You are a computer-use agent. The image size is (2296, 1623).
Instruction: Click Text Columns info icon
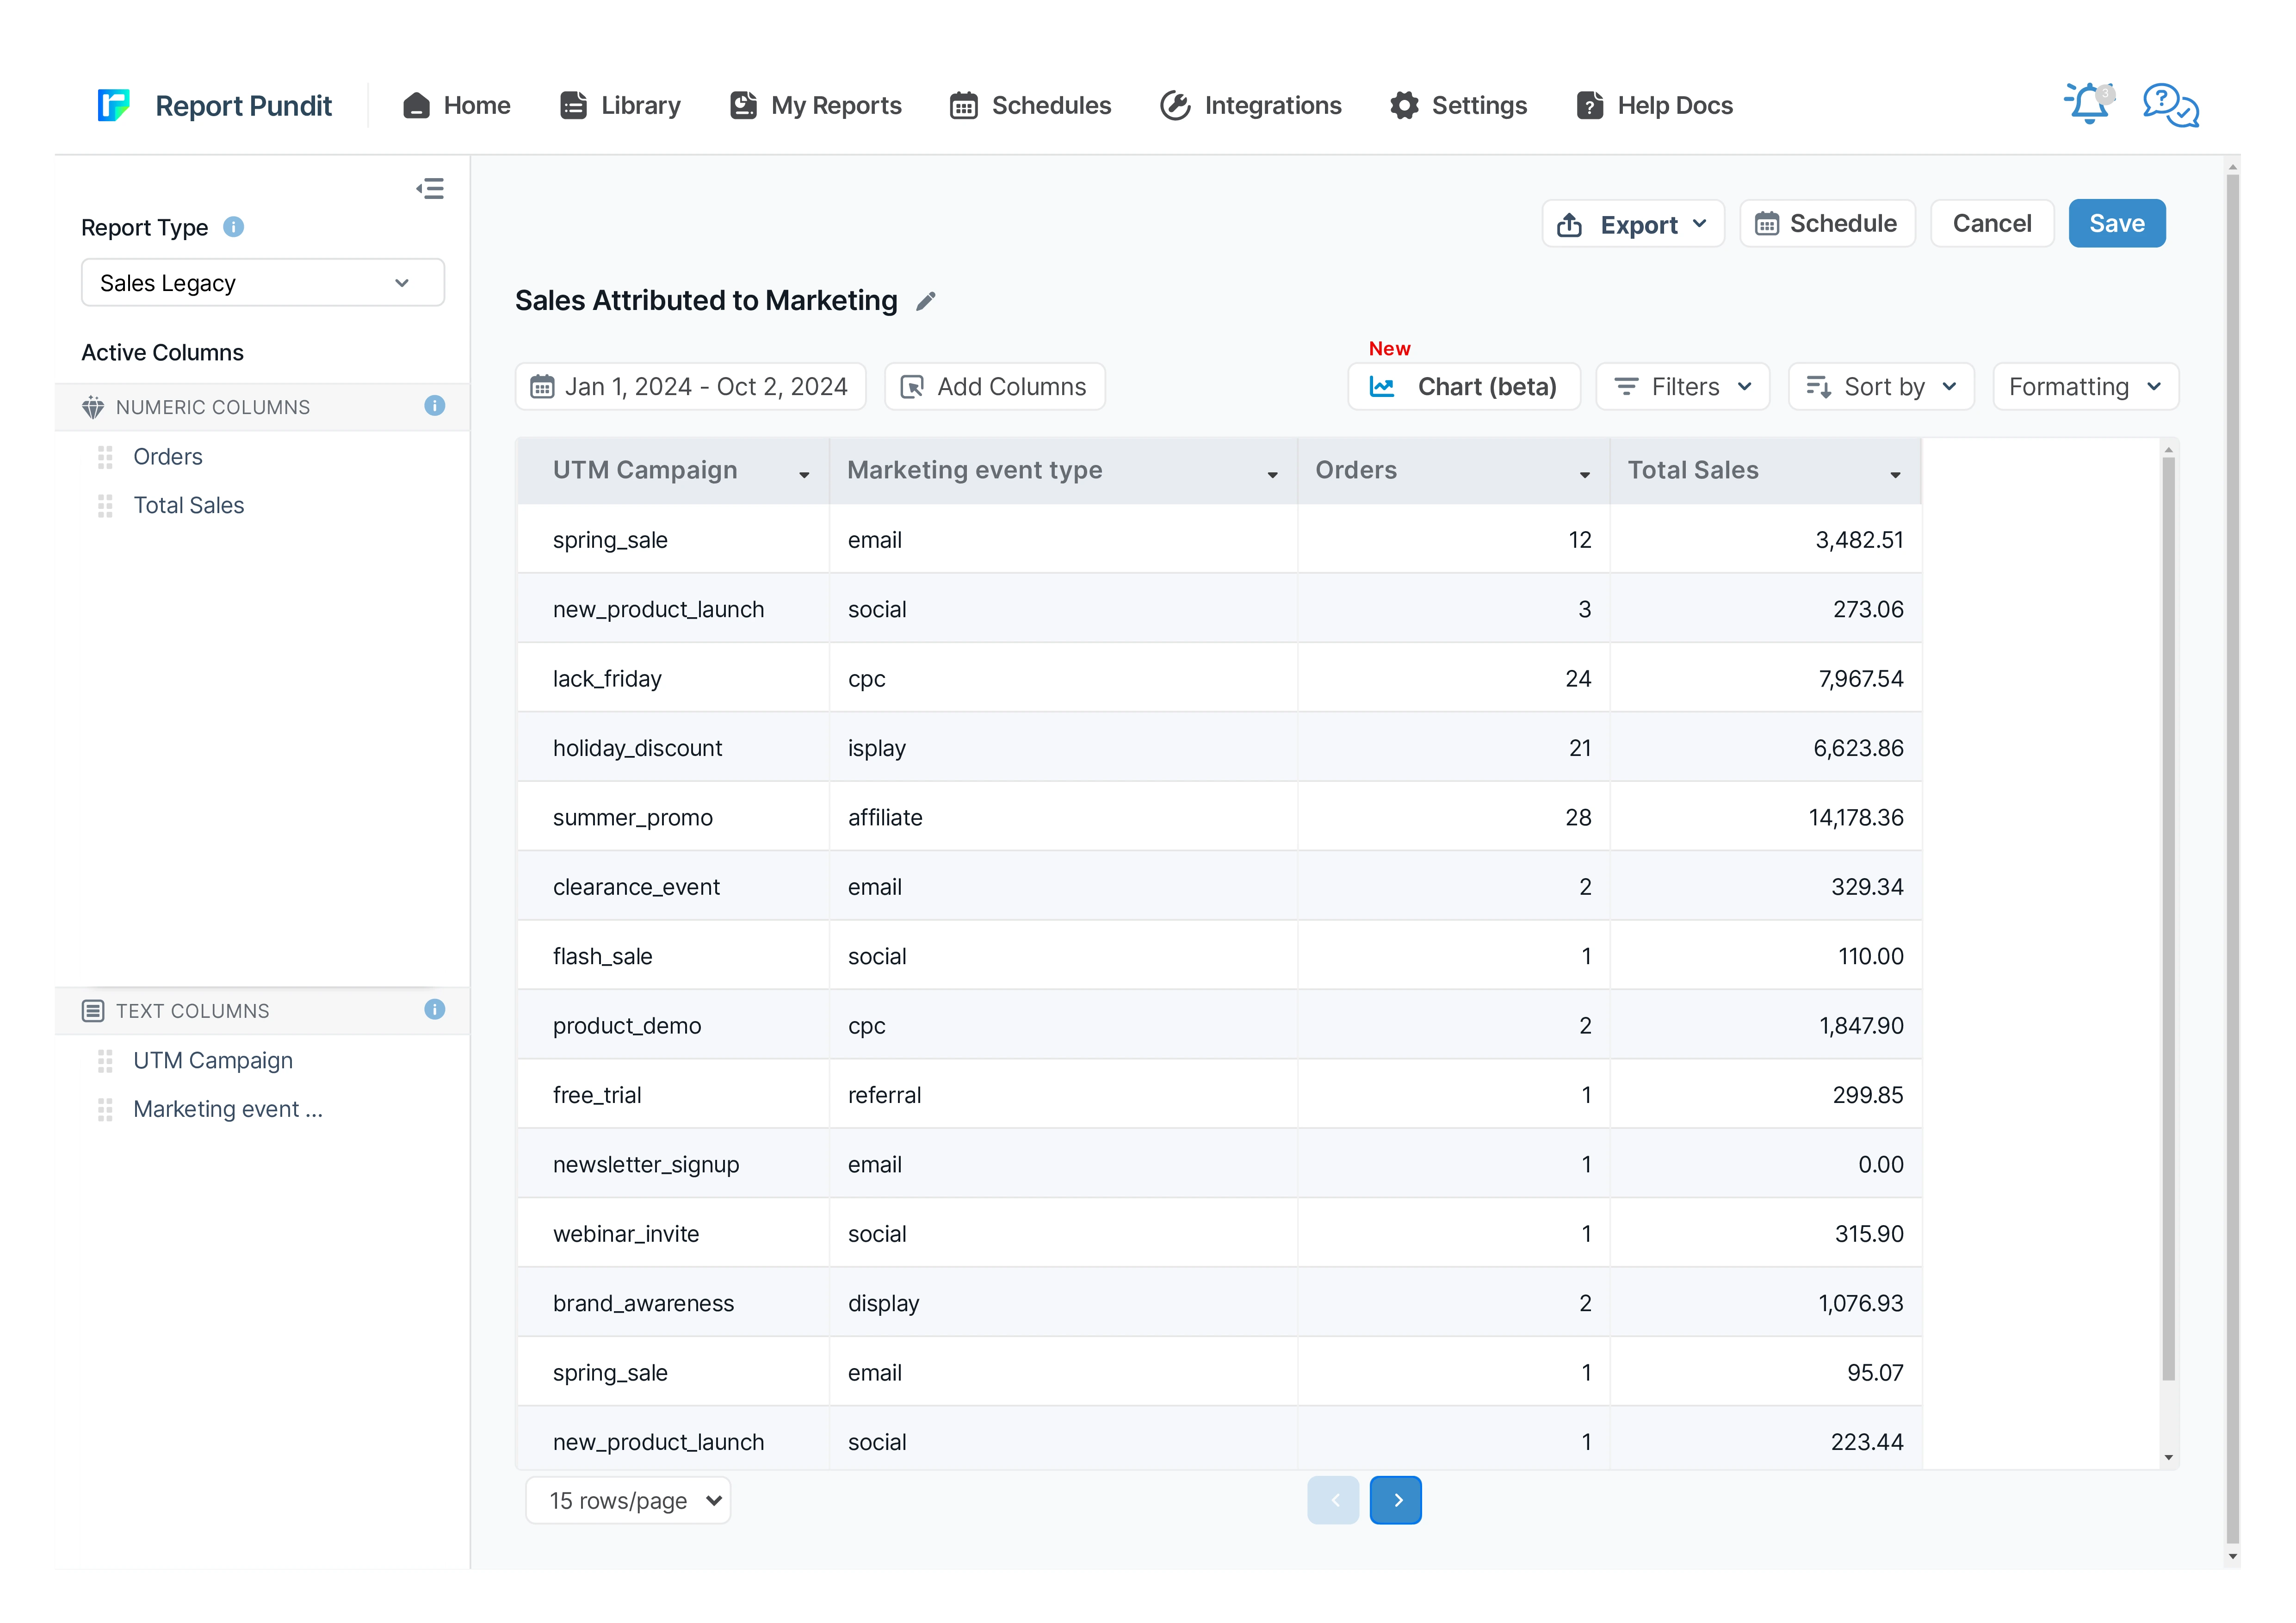[434, 1010]
